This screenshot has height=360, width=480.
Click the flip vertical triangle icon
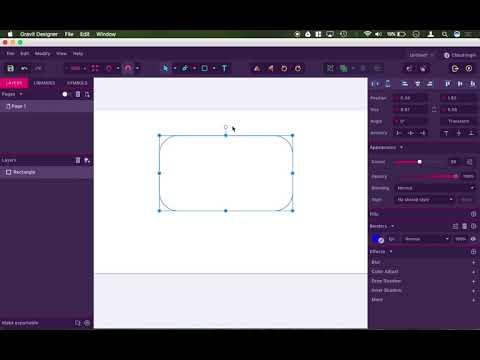pyautogui.click(x=257, y=68)
